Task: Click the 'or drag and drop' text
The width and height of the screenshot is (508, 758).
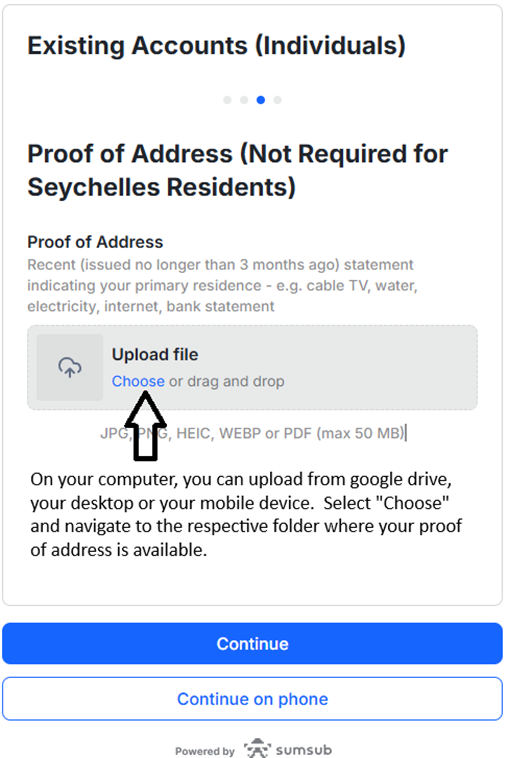Action: pyautogui.click(x=227, y=381)
